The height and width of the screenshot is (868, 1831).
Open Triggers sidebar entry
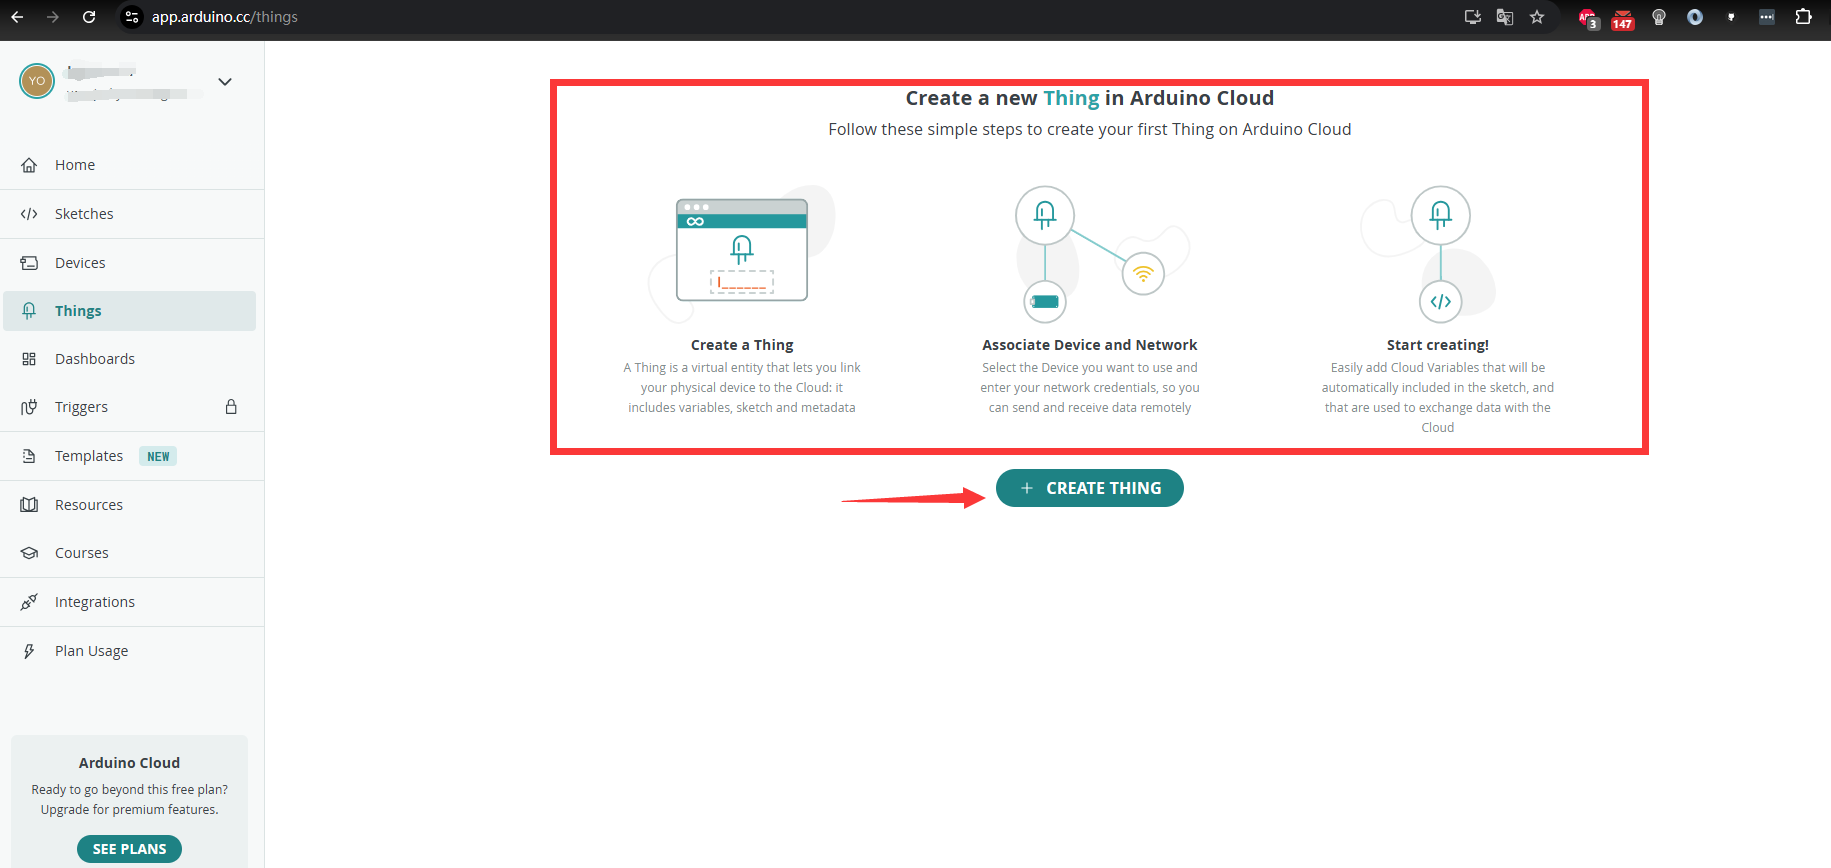(130, 407)
